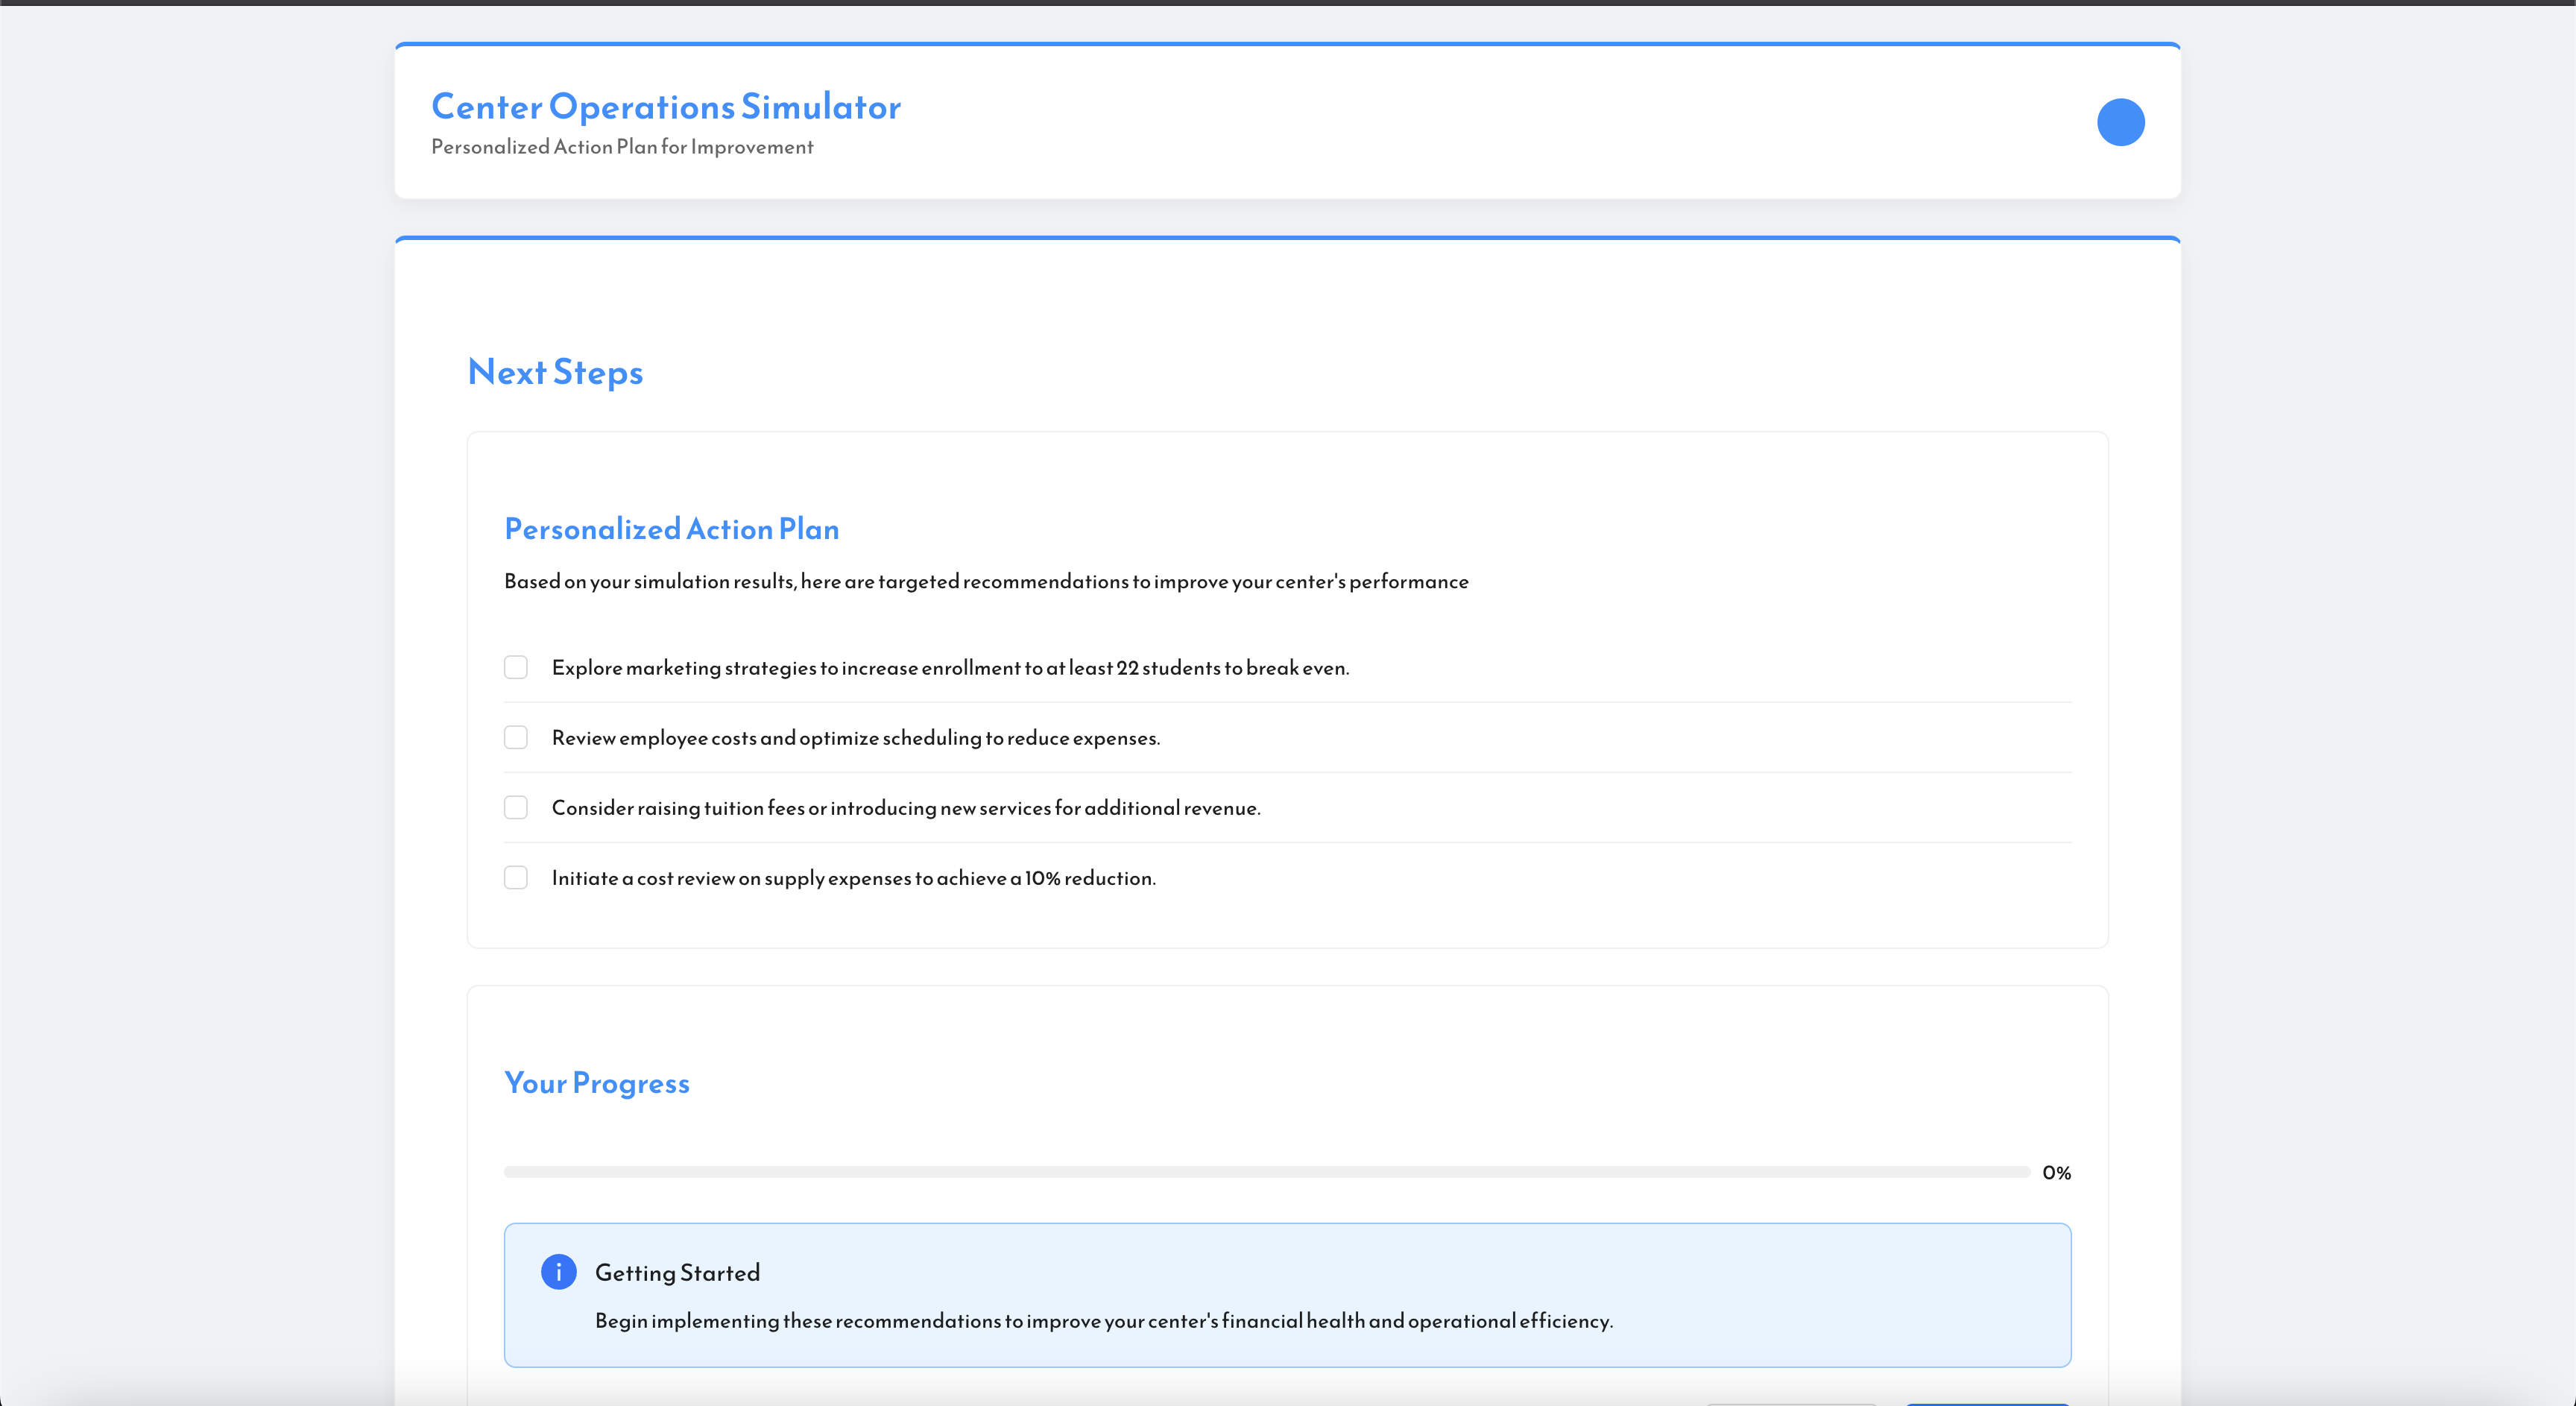This screenshot has height=1406, width=2576.
Task: Select 'Consider raising tuition fees' recommendation text
Action: [906, 808]
